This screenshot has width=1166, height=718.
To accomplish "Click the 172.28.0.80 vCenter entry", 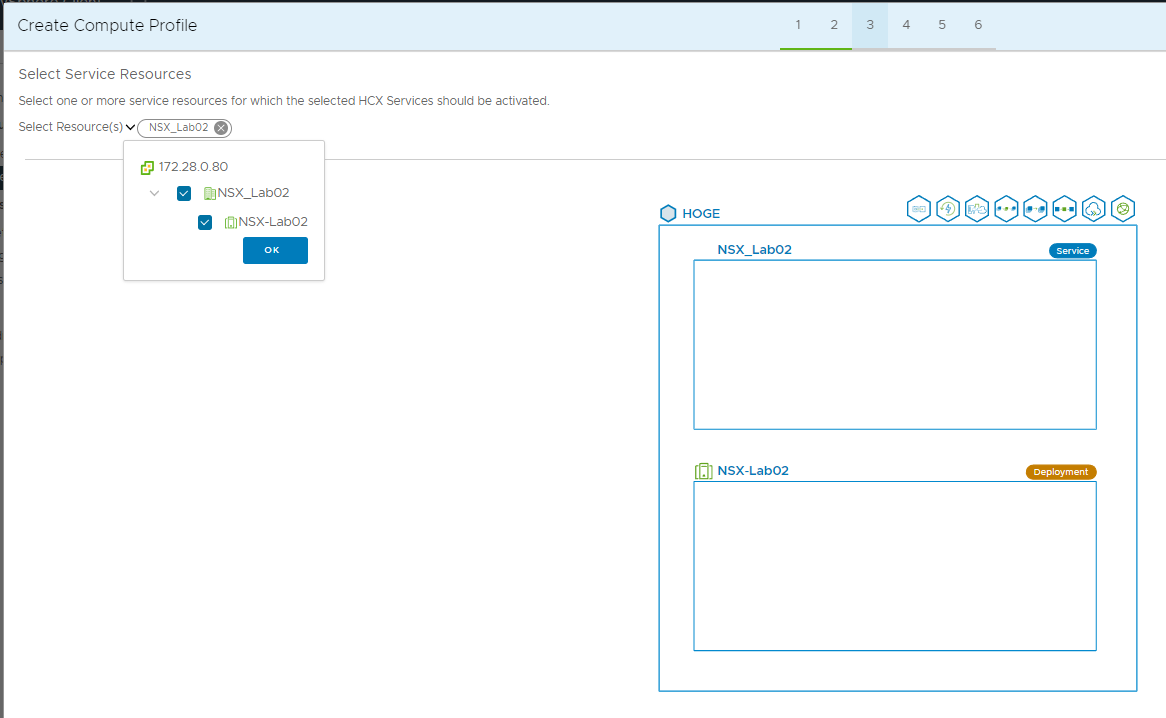I will [193, 166].
